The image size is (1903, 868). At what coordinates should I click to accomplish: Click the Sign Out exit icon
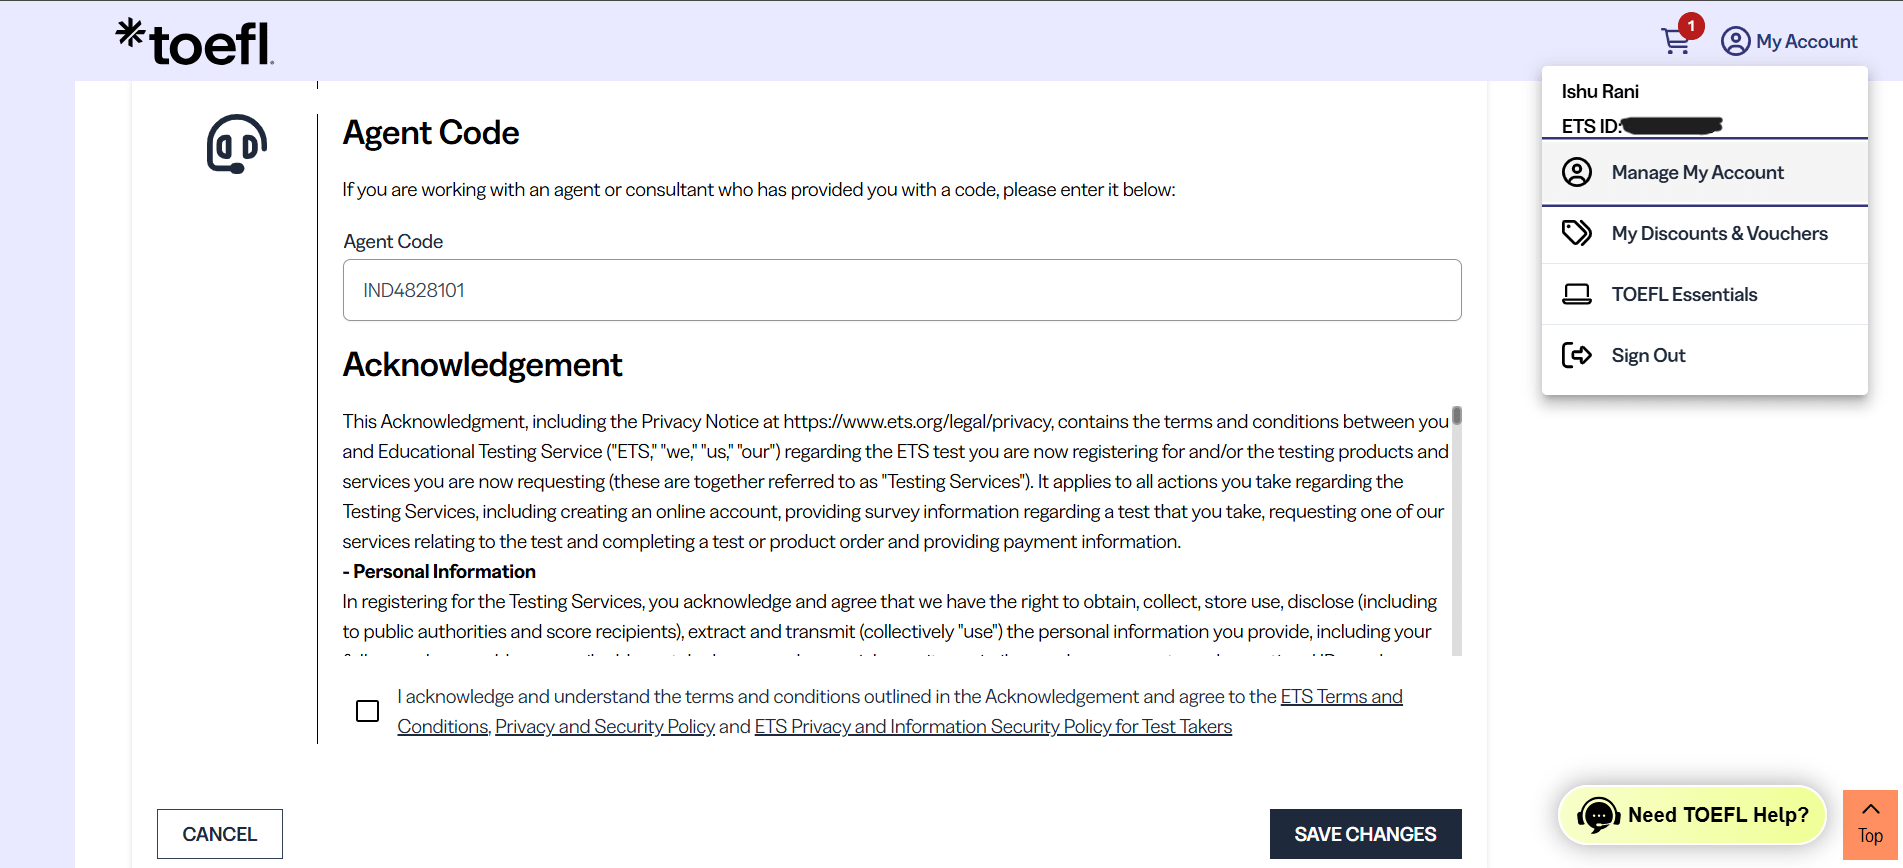1577,354
